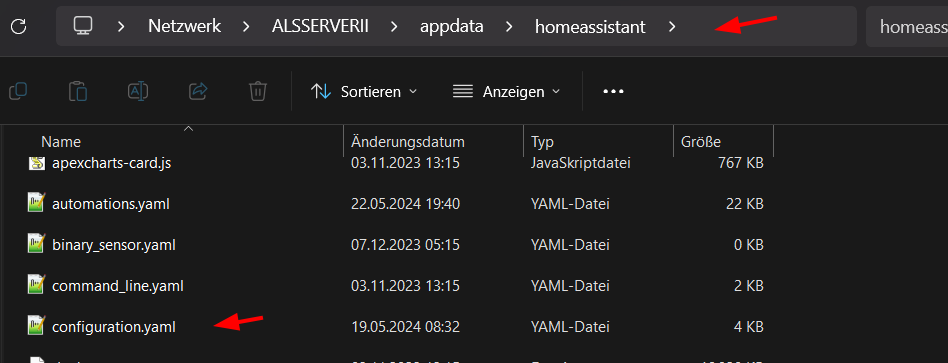The height and width of the screenshot is (363, 948).
Task: Go to the appdata breadcrumb segment
Action: [x=452, y=27]
